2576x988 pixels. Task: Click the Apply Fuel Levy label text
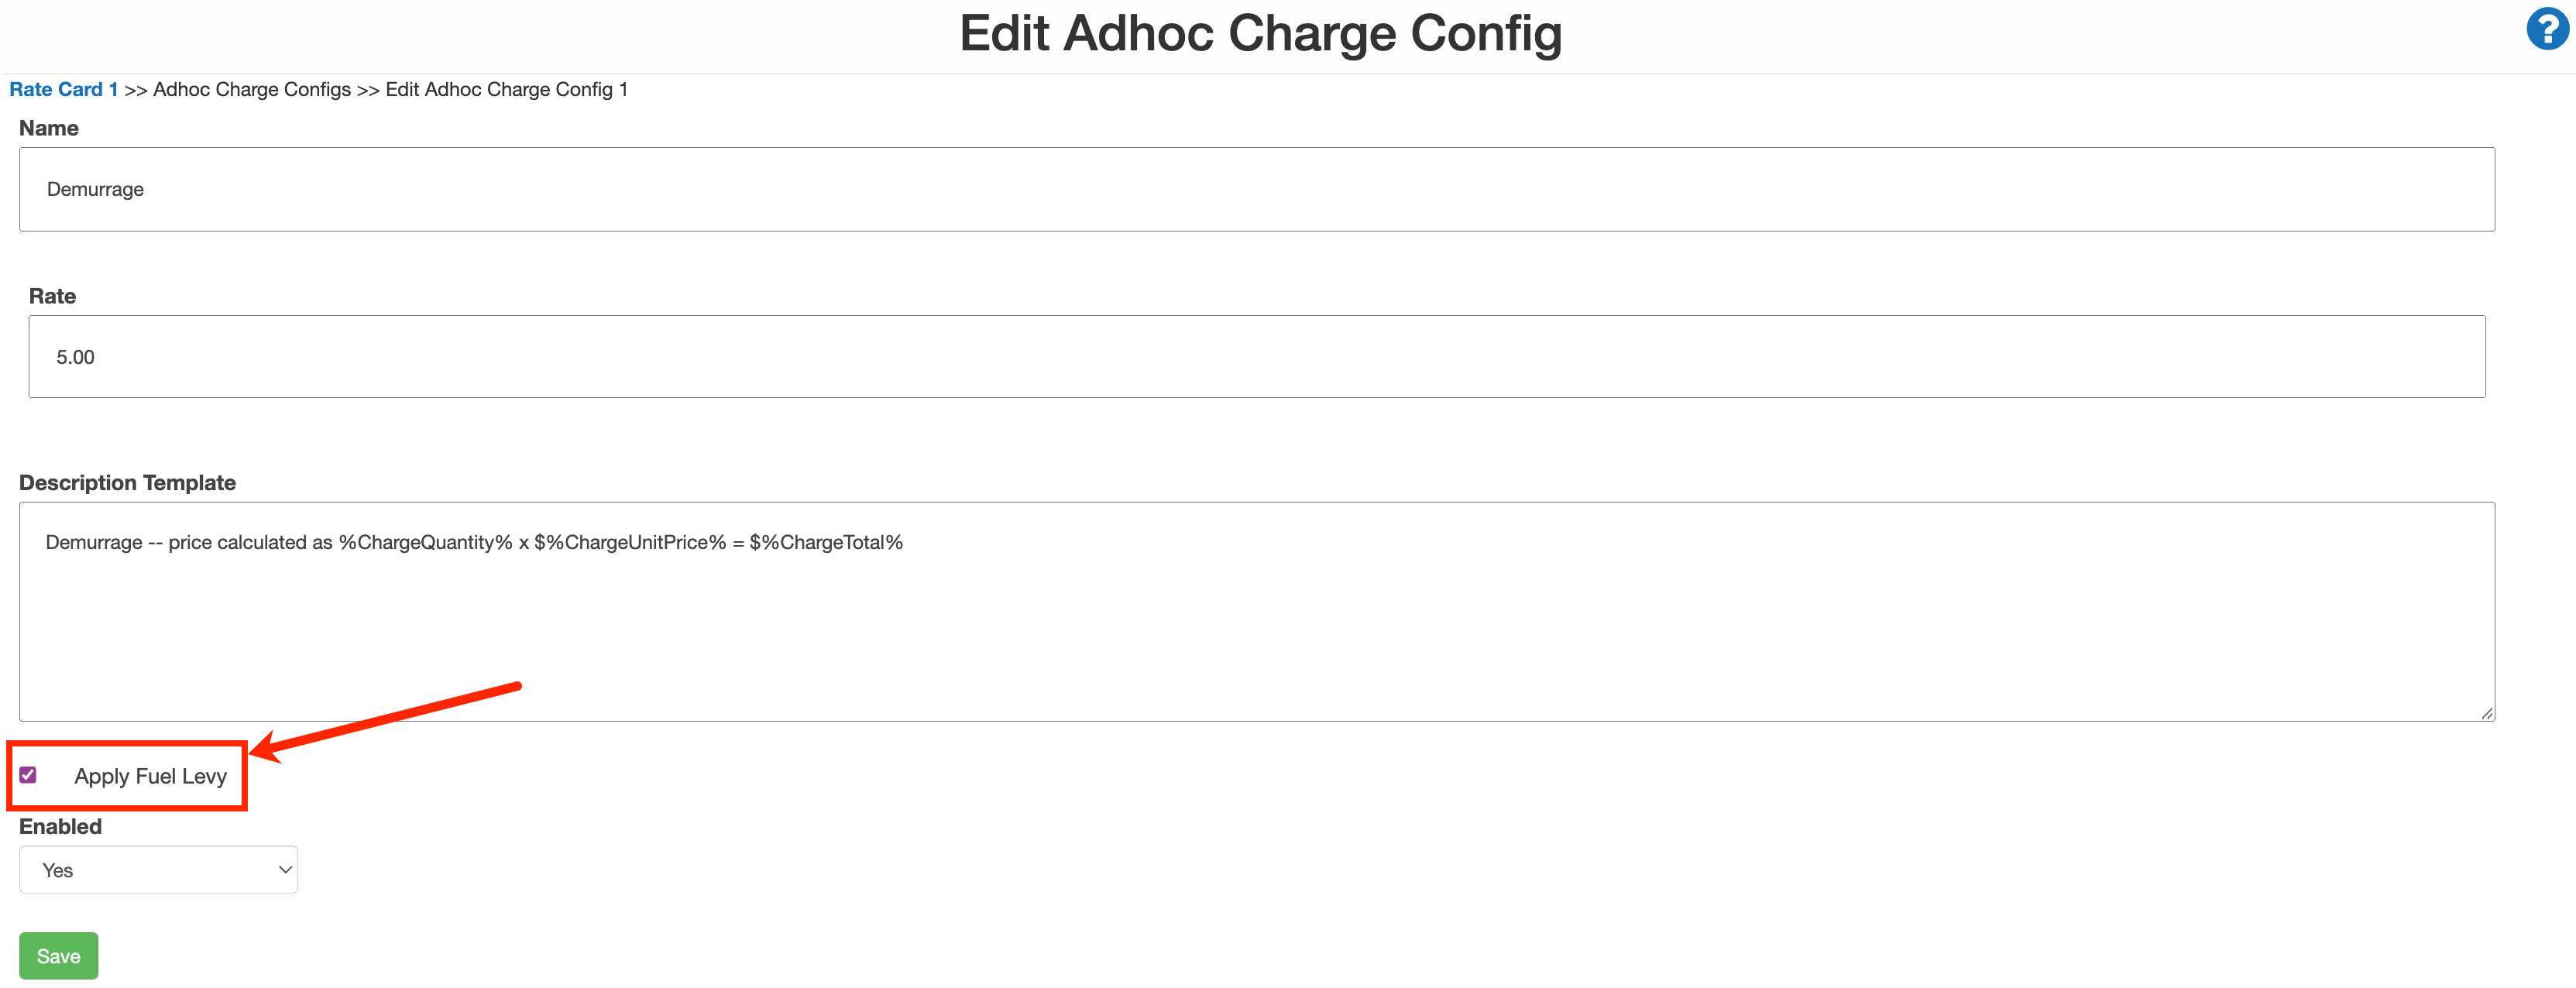tap(150, 776)
